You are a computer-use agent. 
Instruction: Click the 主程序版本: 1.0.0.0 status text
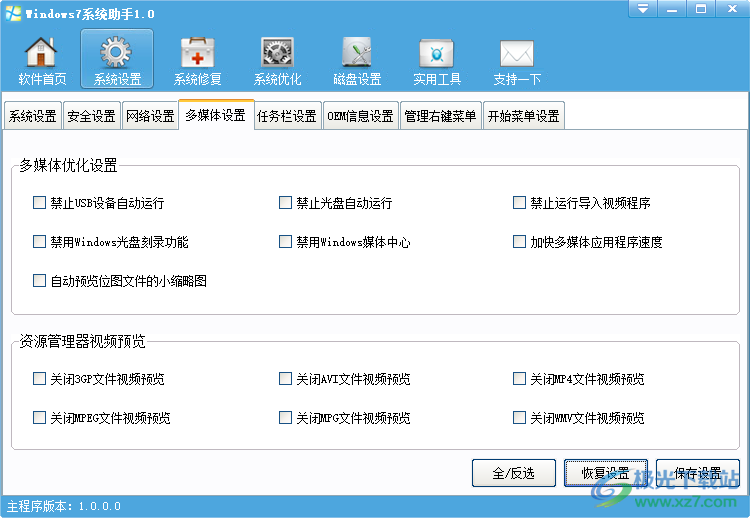(64, 506)
